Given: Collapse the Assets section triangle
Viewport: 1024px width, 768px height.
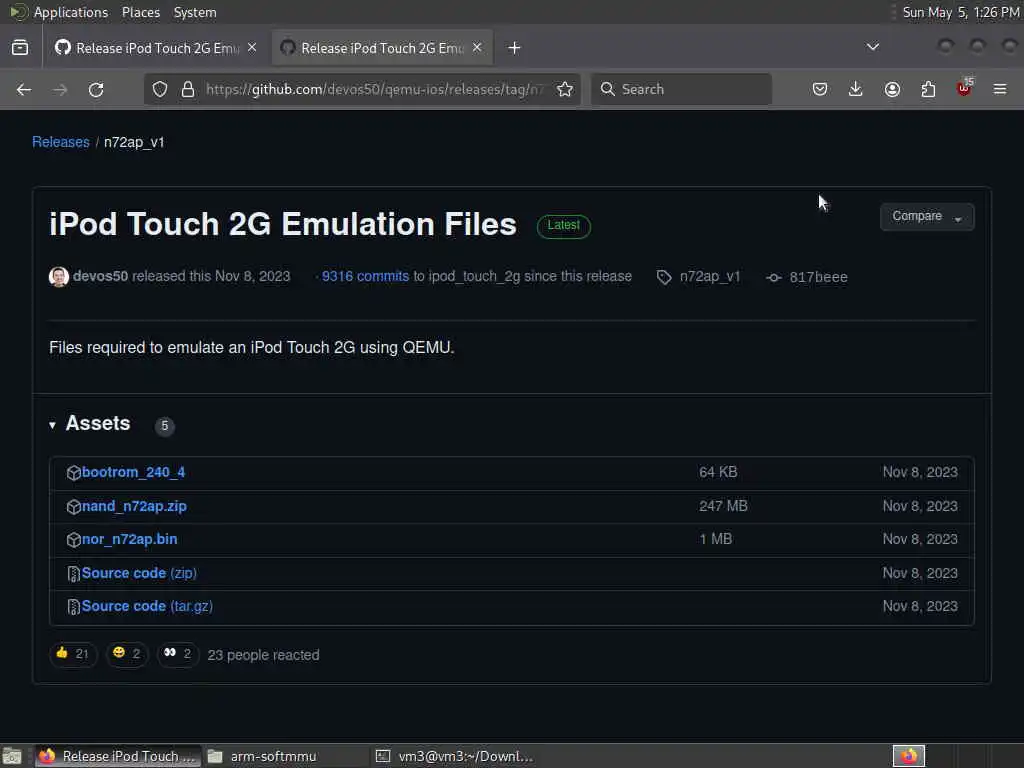Looking at the screenshot, I should [52, 425].
